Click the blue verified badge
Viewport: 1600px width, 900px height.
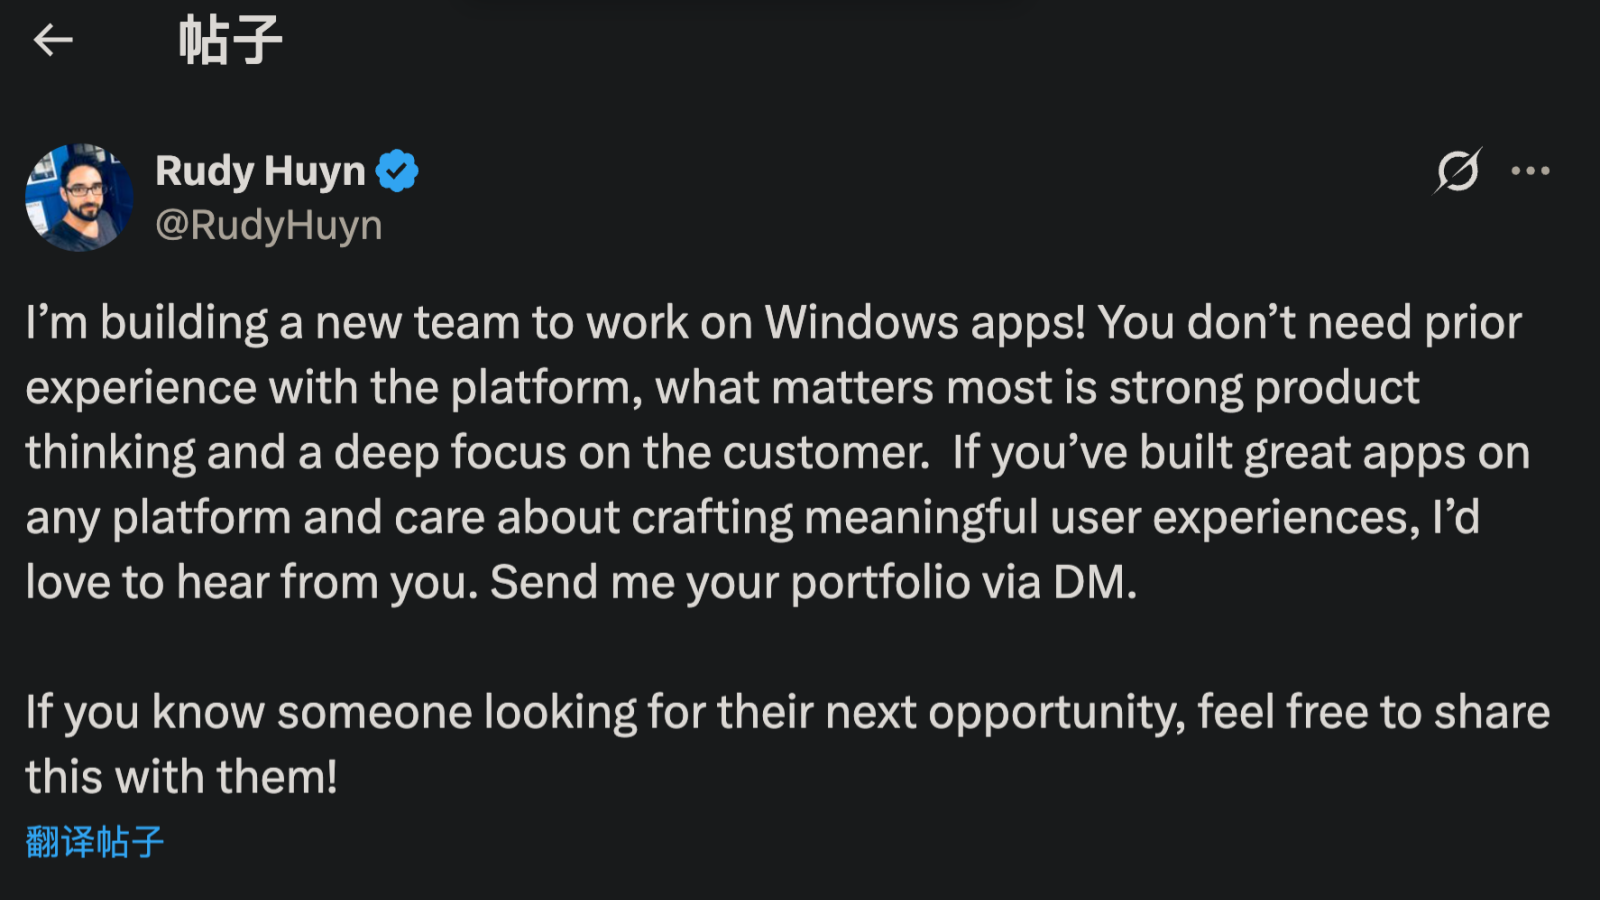397,171
